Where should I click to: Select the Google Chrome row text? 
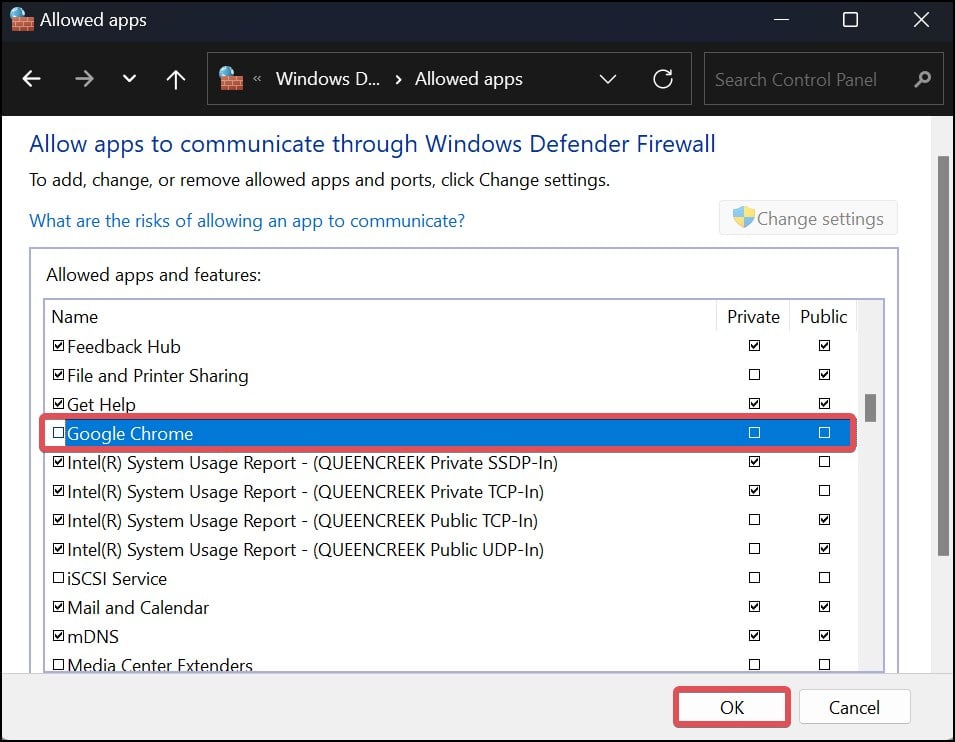pos(130,434)
